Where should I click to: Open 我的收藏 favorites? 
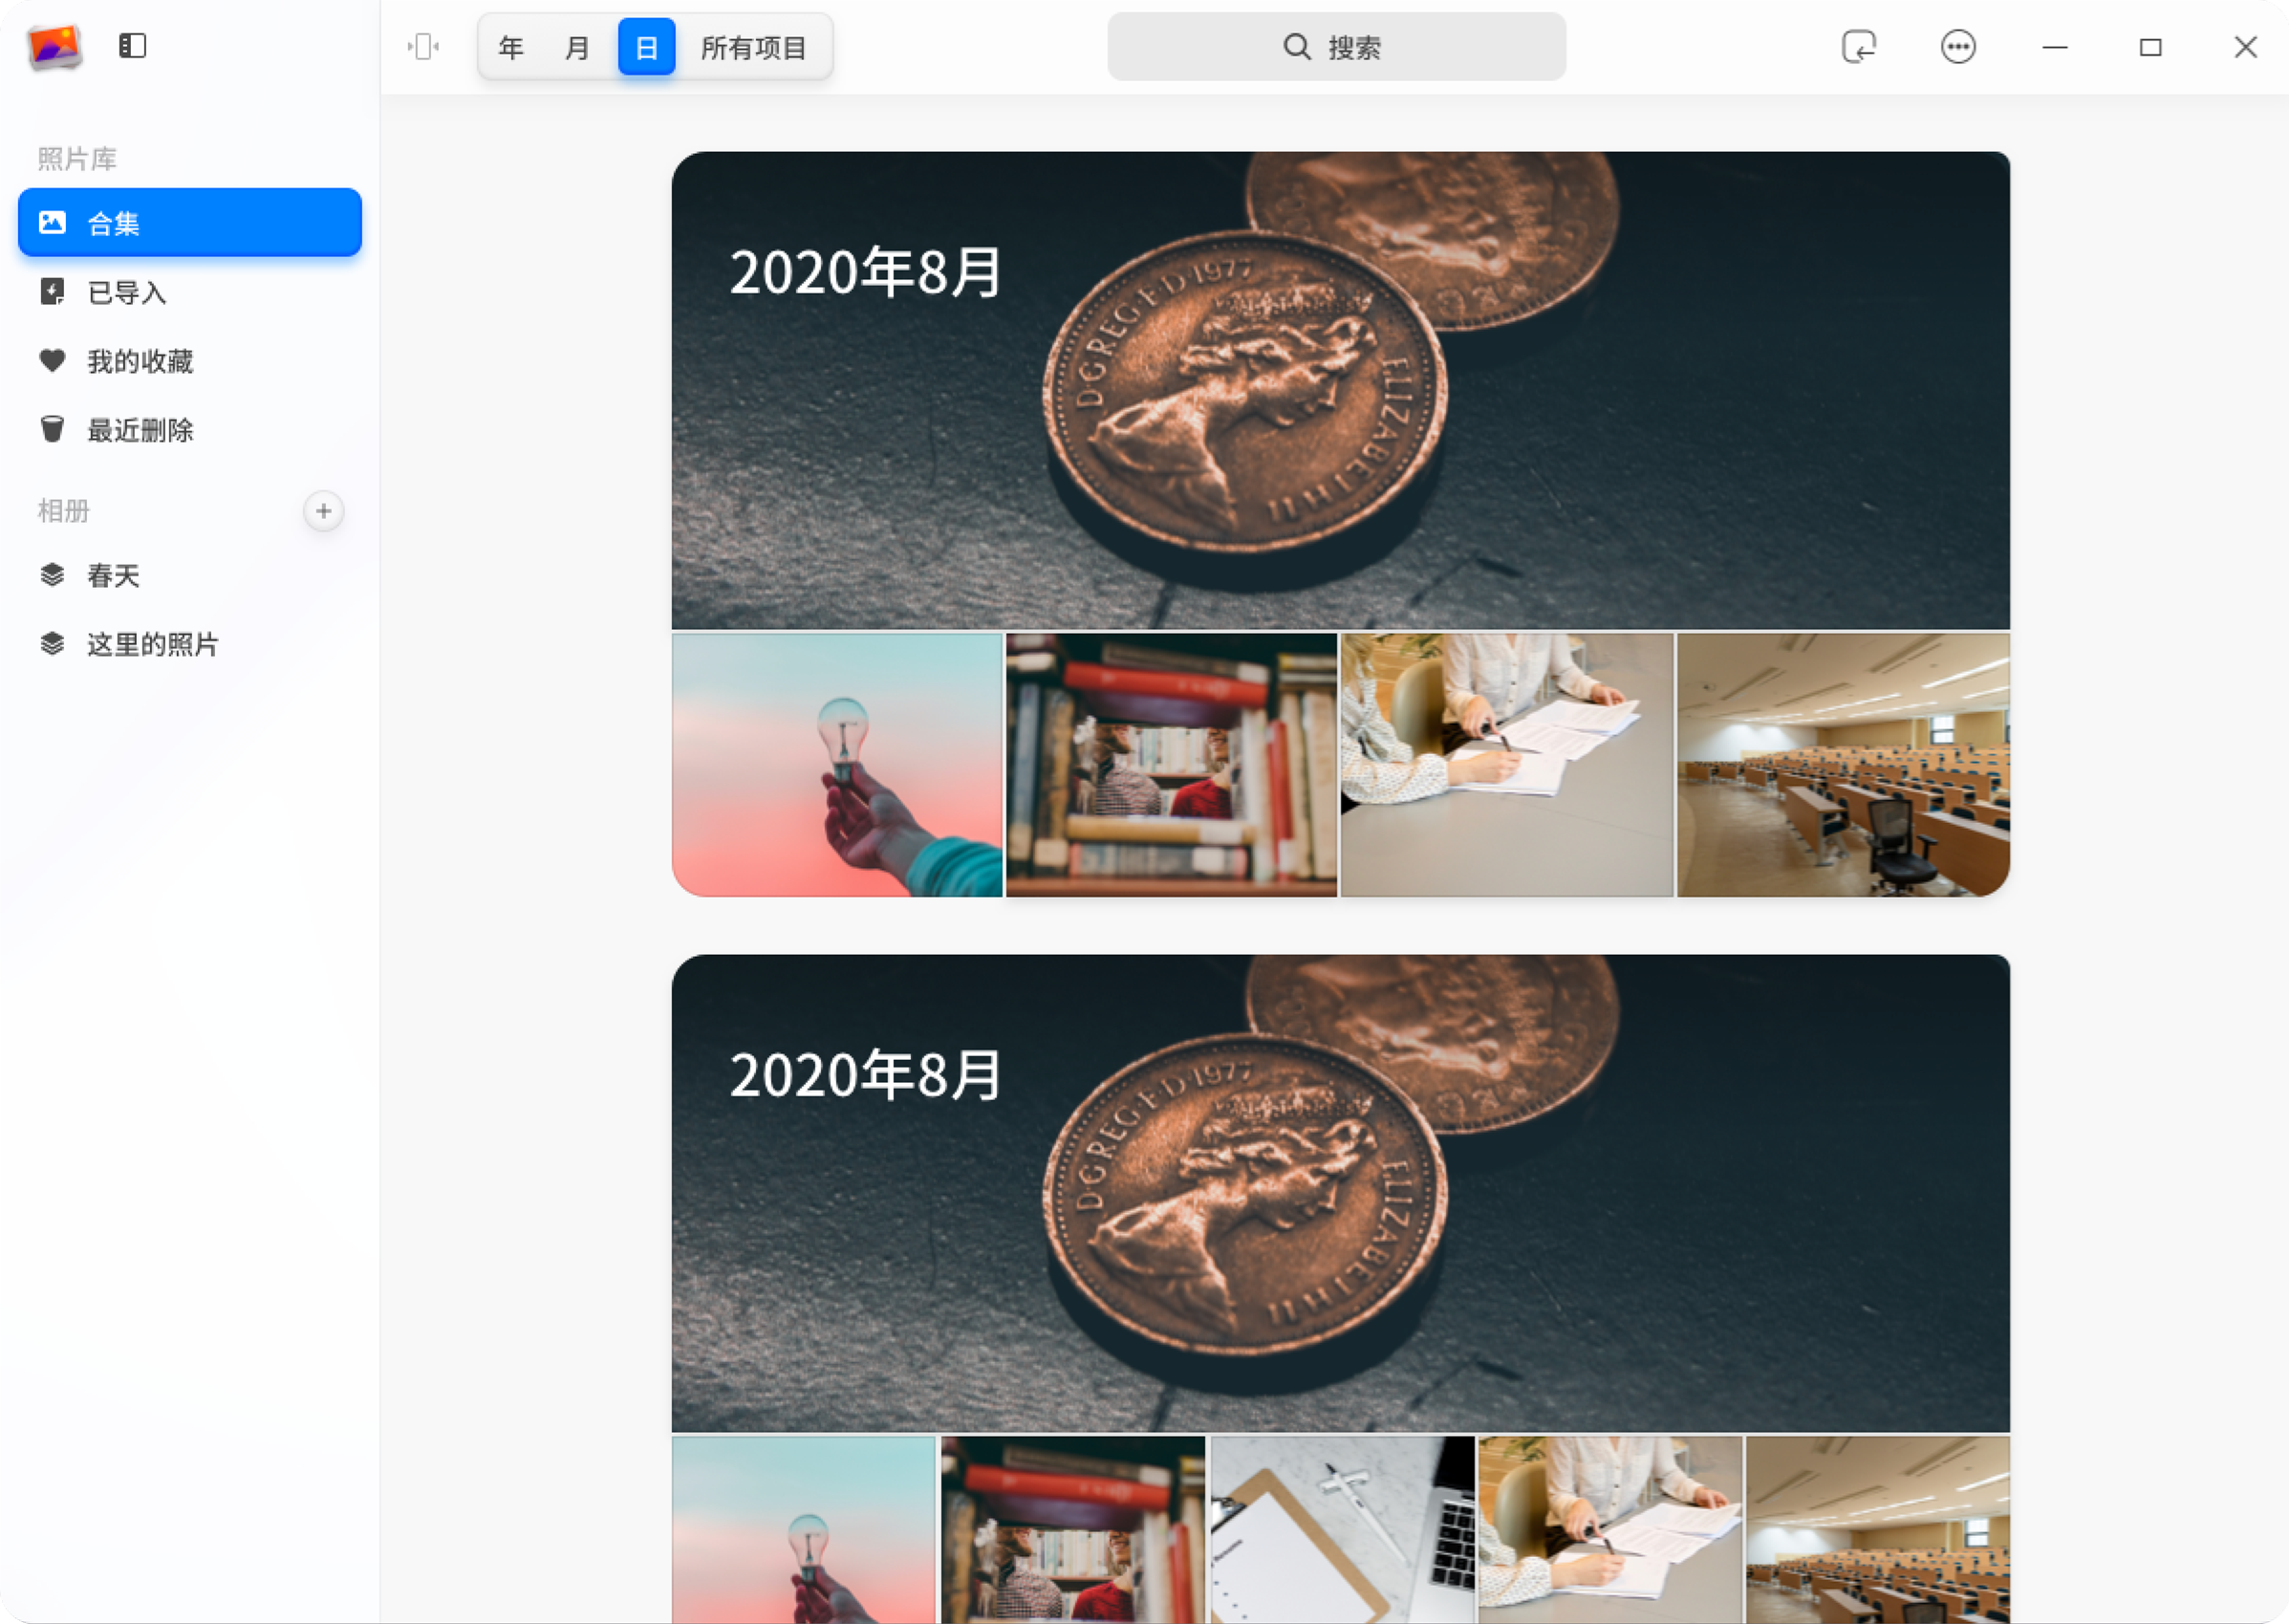point(140,361)
